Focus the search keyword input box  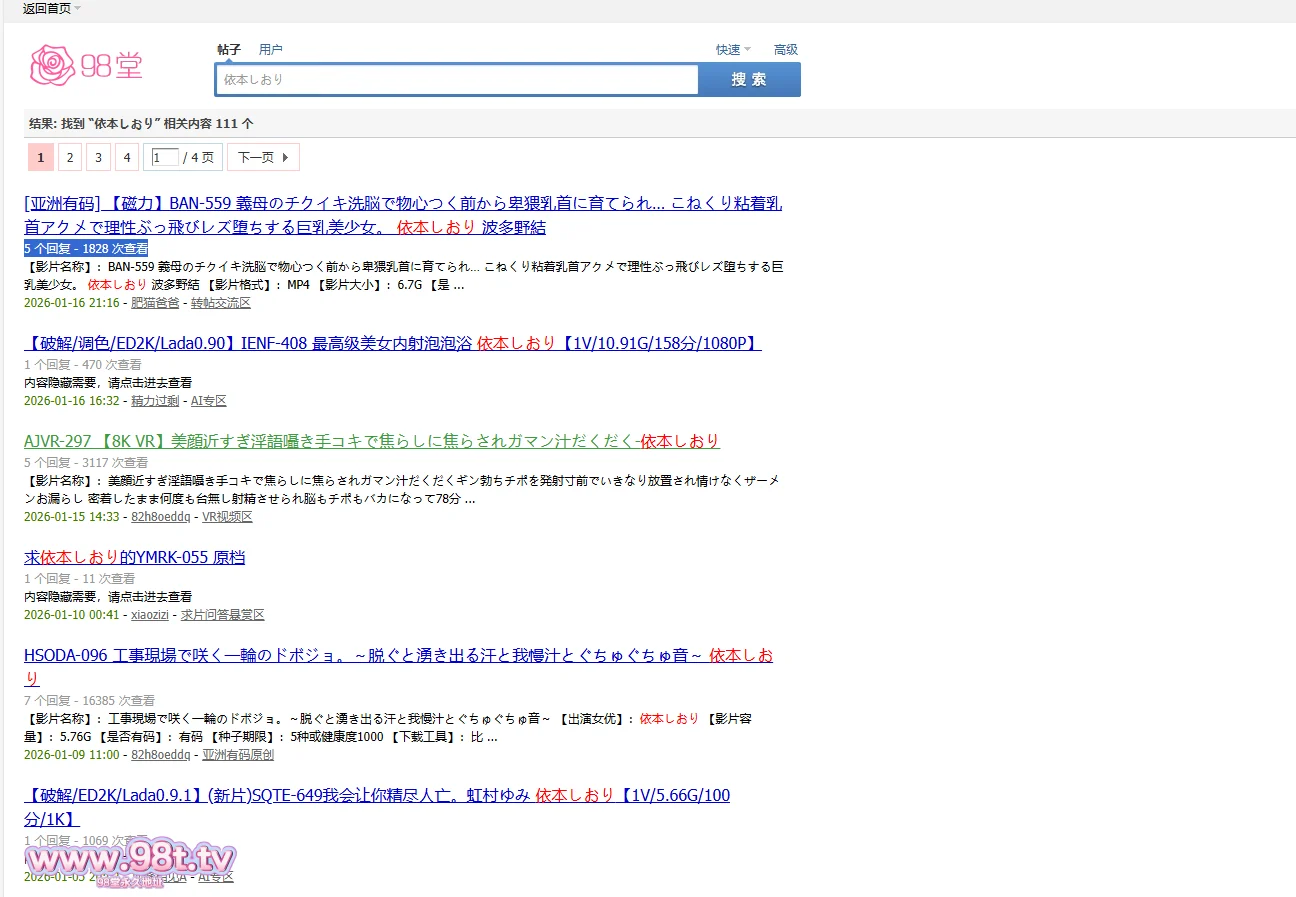tap(457, 80)
